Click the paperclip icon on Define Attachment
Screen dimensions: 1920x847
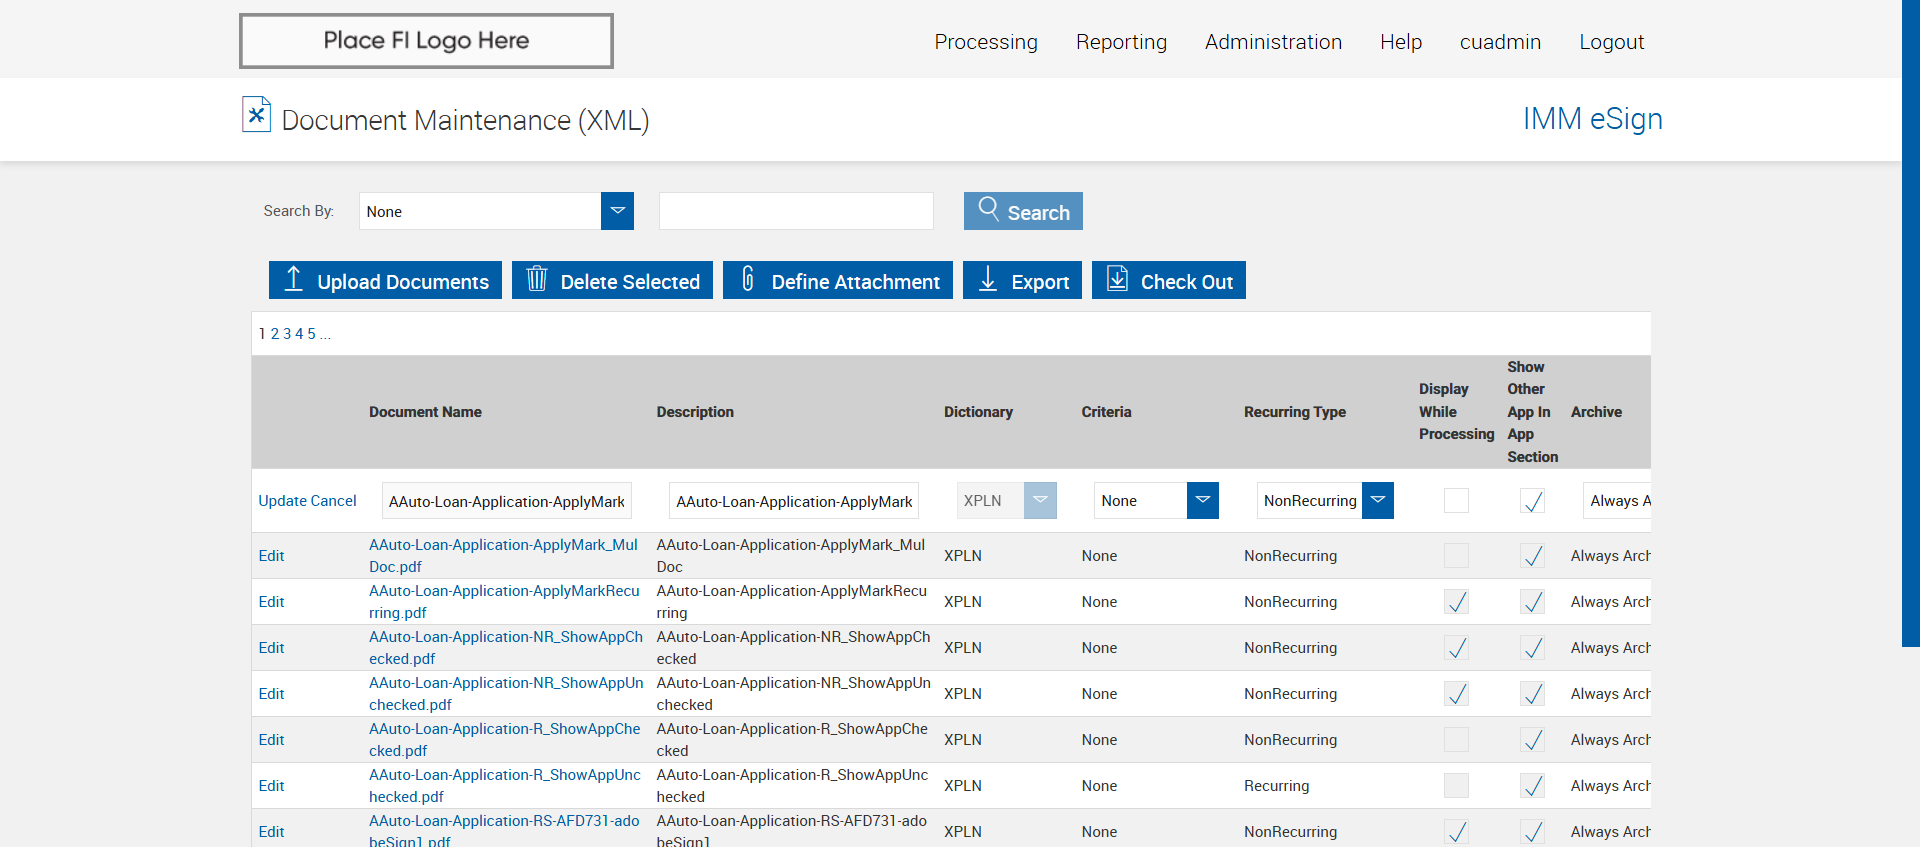(x=747, y=279)
